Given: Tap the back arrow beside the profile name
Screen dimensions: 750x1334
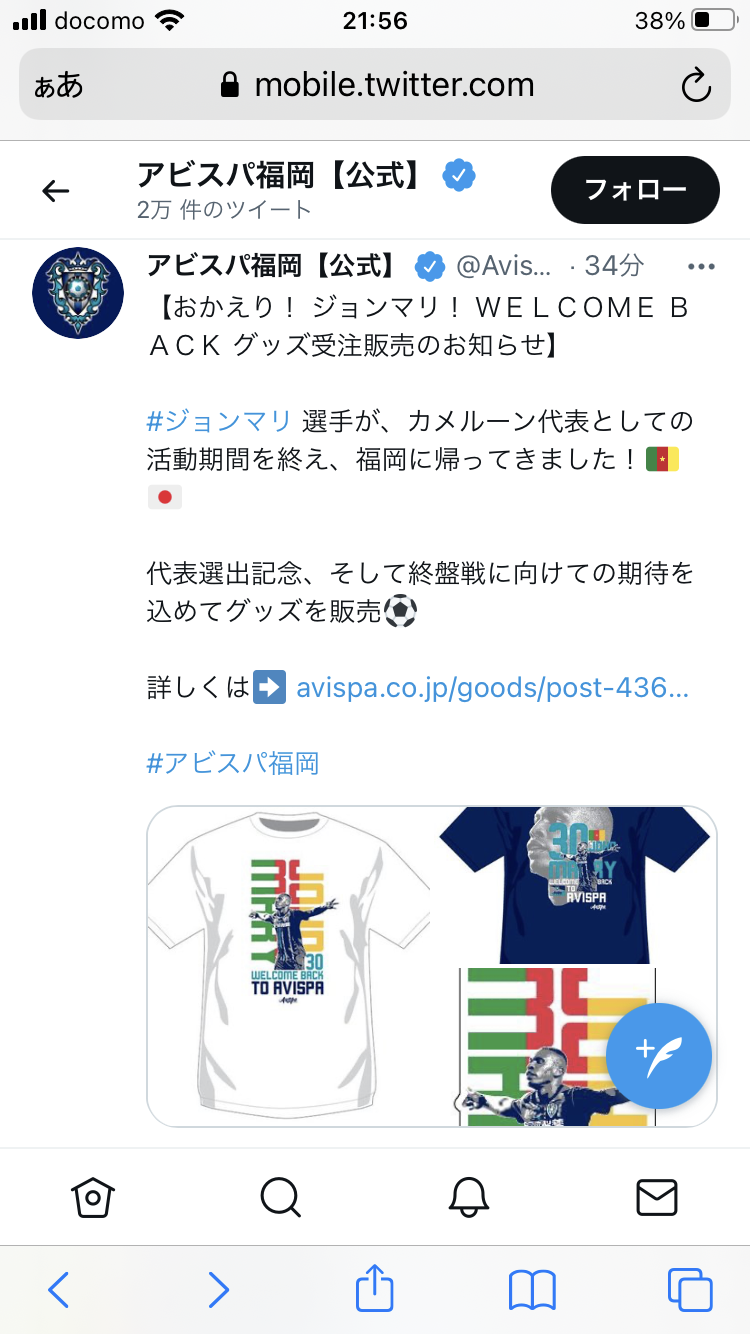Looking at the screenshot, I should [x=56, y=191].
